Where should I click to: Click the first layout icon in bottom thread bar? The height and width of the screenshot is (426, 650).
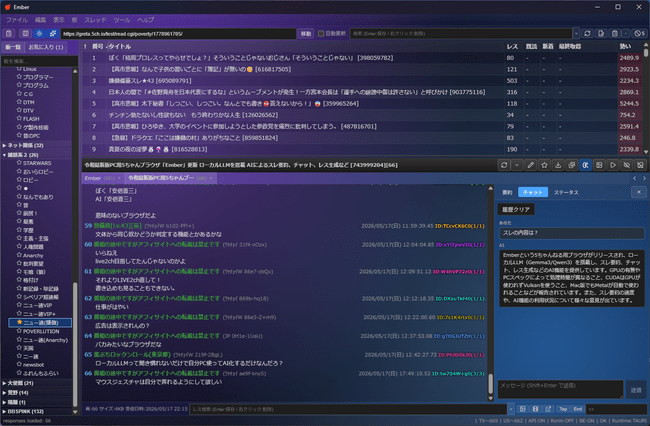coord(522,409)
